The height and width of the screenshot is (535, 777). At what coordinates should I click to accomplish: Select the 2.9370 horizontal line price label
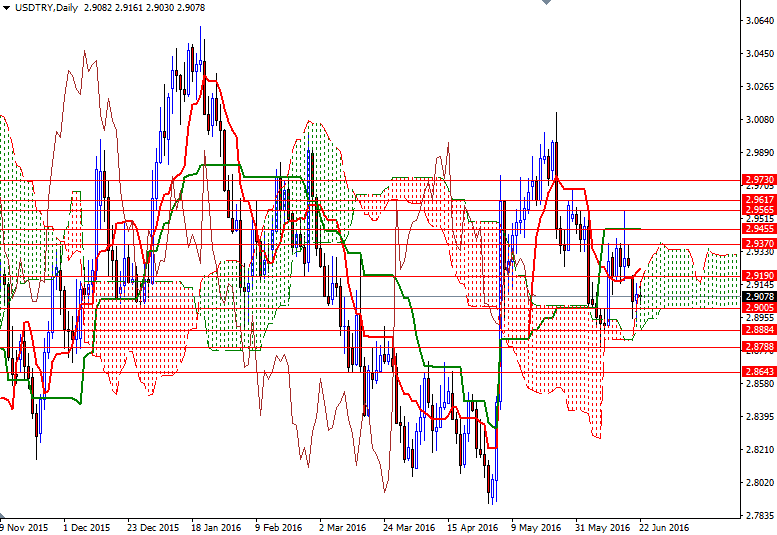pos(759,243)
